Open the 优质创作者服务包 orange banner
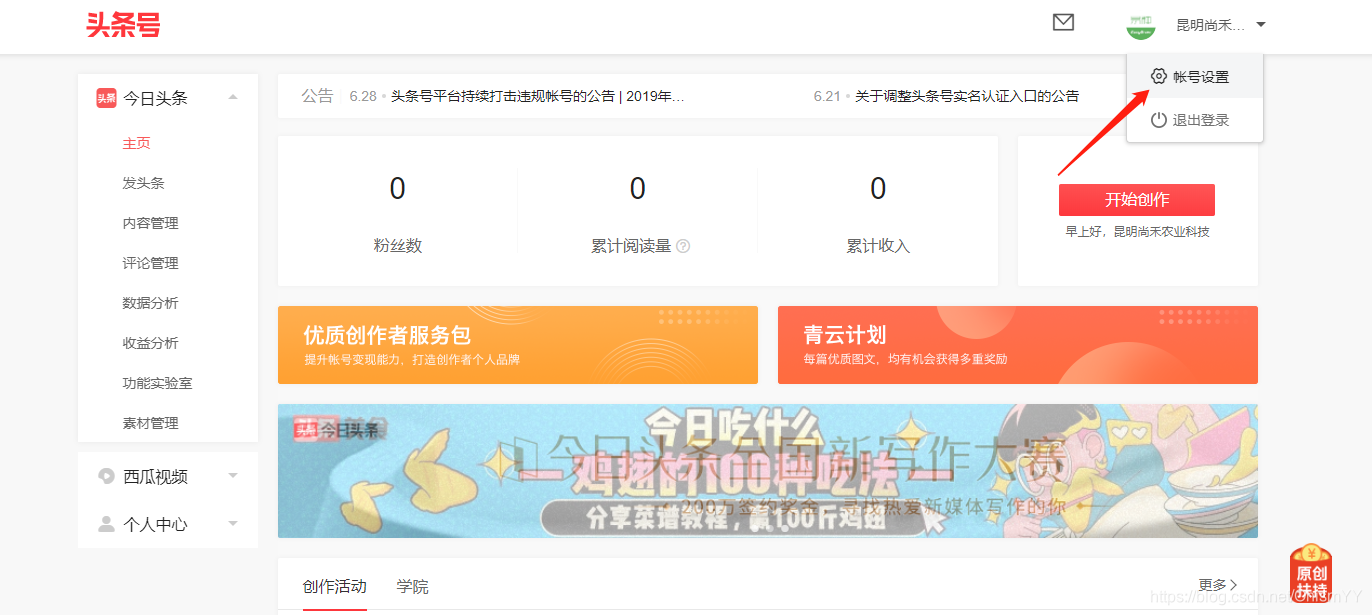Viewport: 1372px width, 615px height. (x=517, y=345)
